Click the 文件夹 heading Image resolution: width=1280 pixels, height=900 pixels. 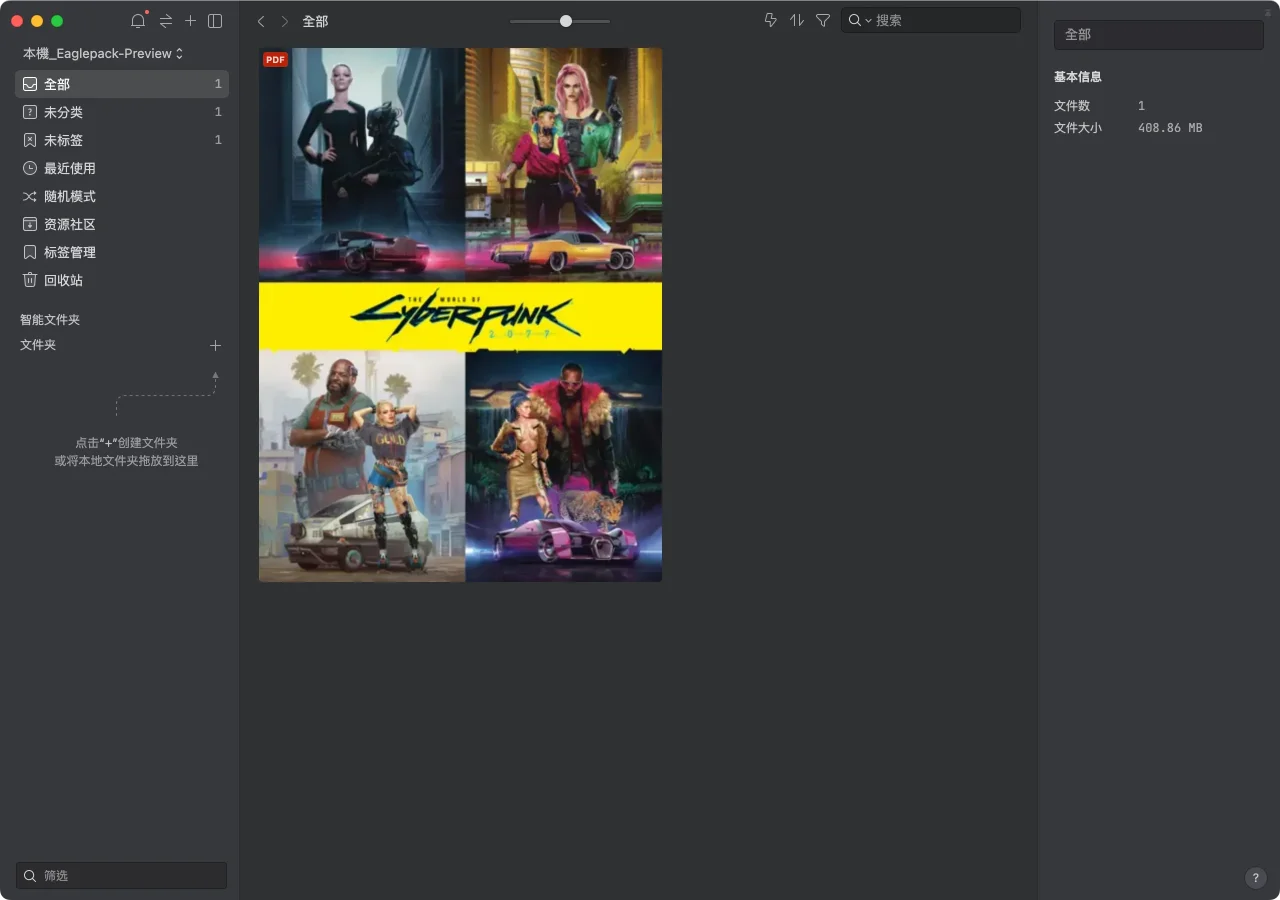click(38, 345)
